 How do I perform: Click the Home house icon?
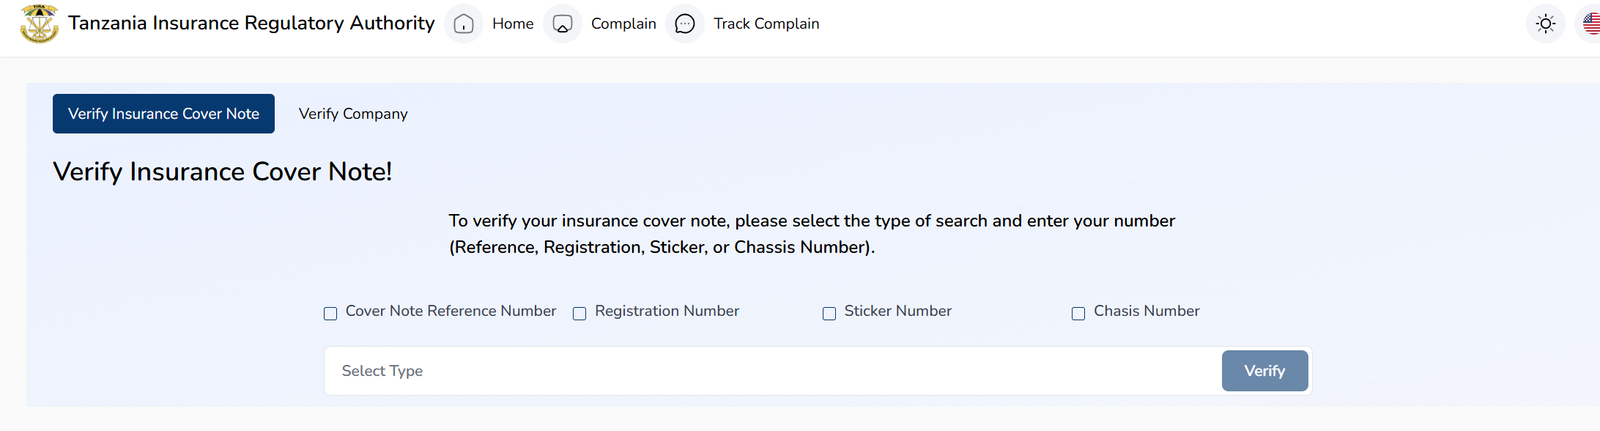coord(464,23)
